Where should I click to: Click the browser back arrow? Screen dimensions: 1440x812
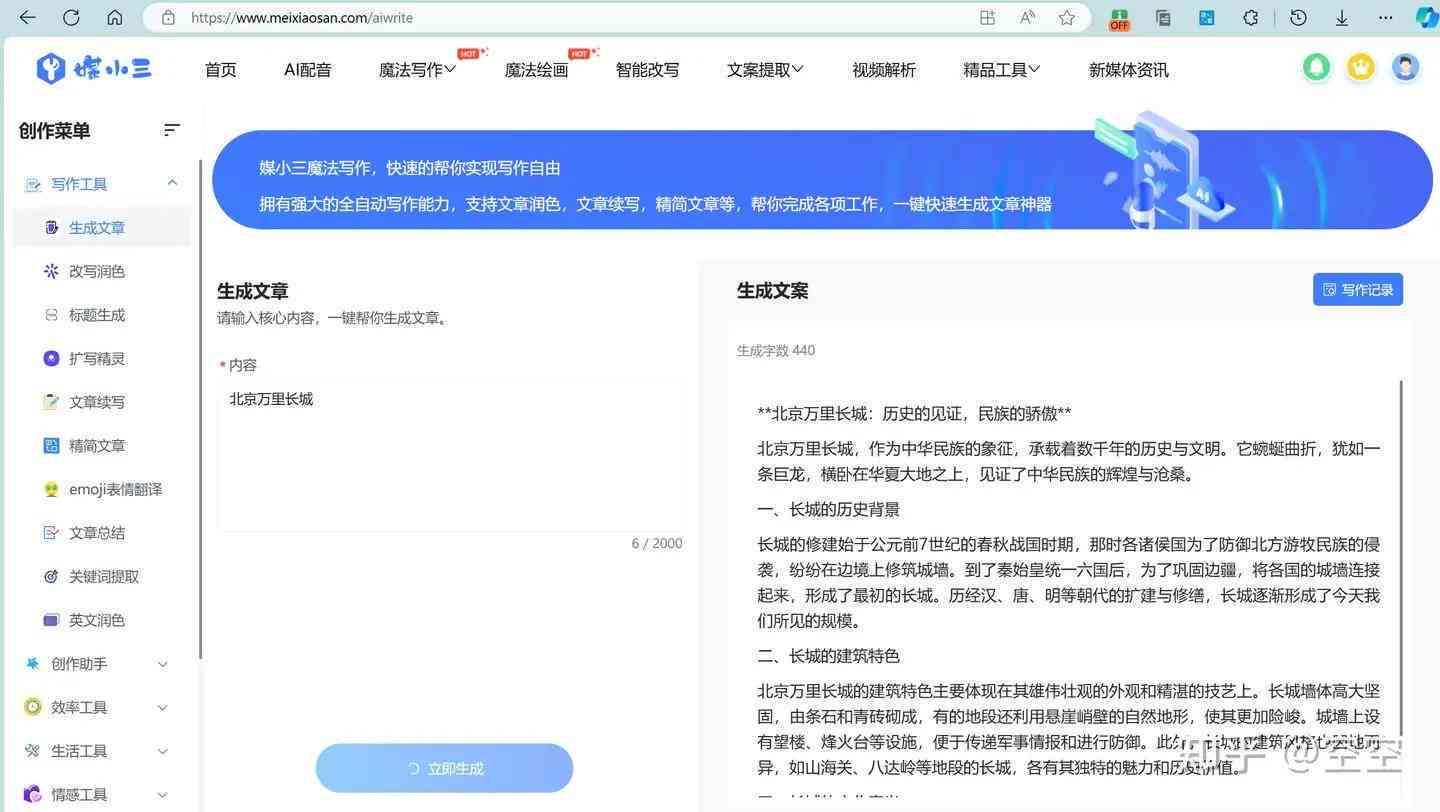coord(27,17)
